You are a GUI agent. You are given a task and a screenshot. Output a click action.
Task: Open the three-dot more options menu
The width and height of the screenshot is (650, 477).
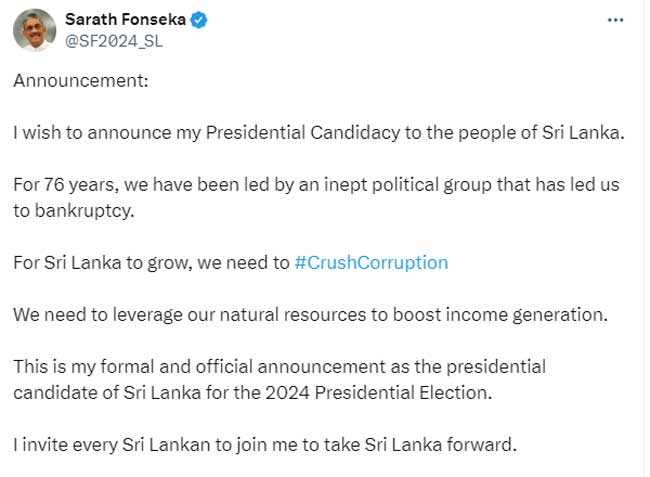(618, 20)
